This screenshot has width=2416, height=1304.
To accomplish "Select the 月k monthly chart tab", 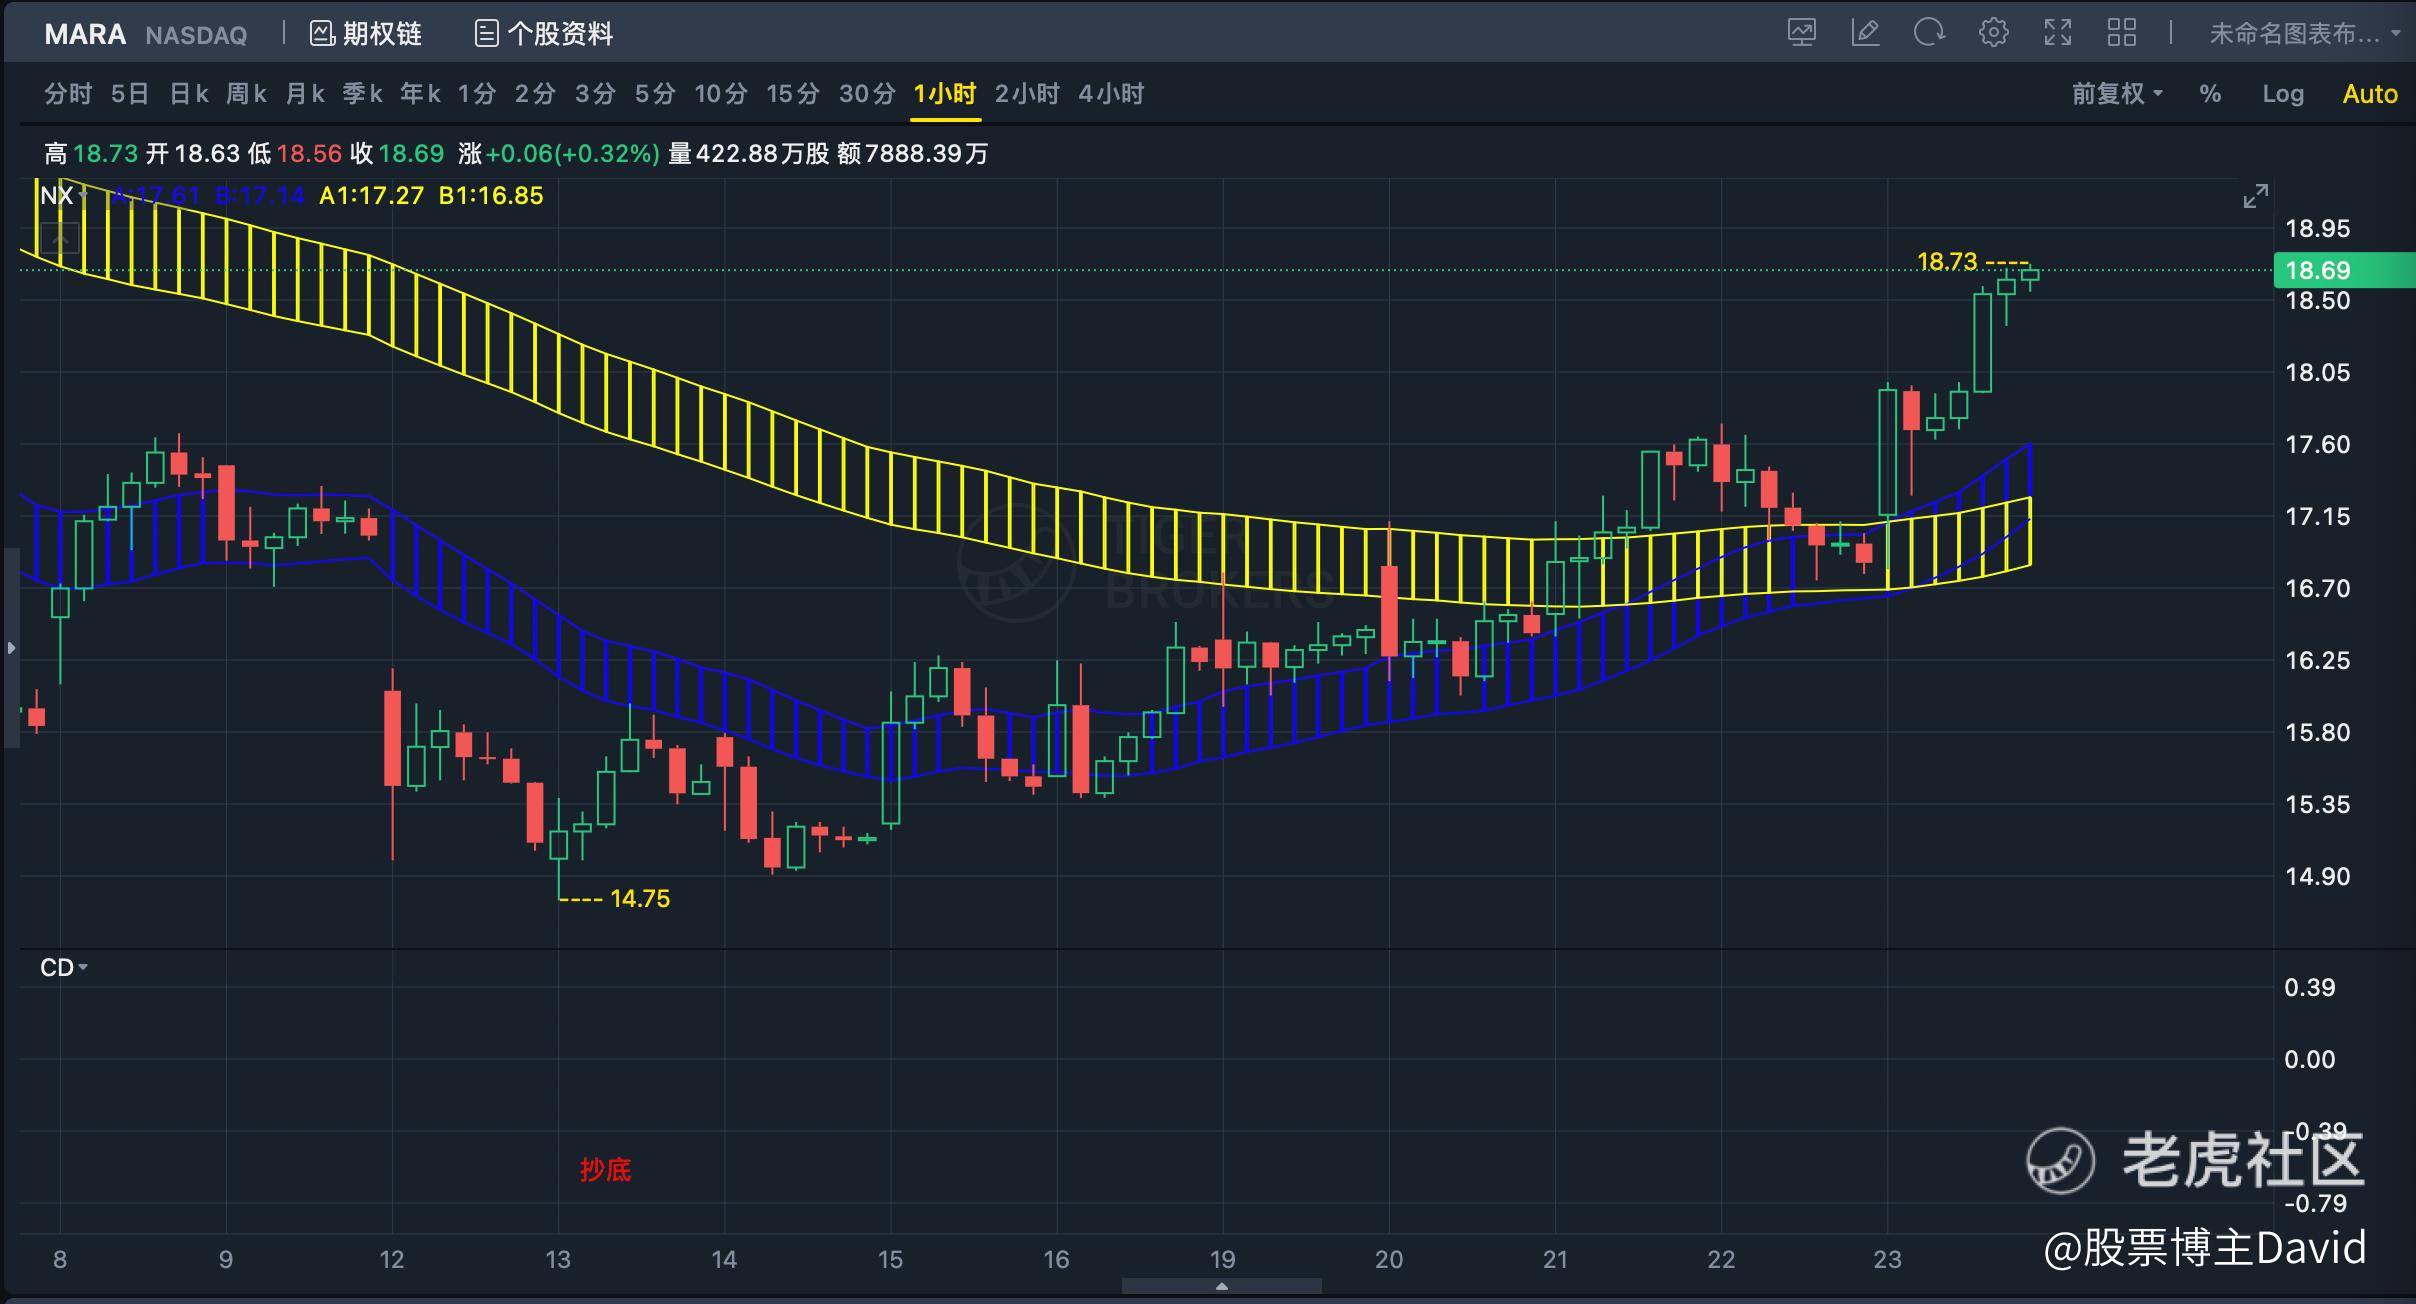I will [305, 94].
